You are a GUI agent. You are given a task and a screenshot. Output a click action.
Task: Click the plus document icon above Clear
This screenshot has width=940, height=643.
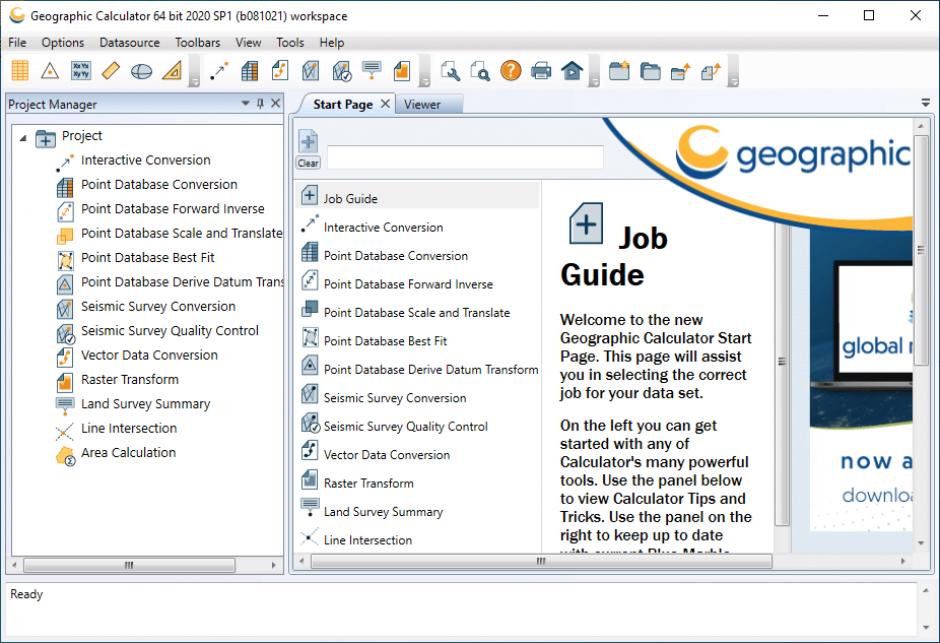(x=308, y=142)
